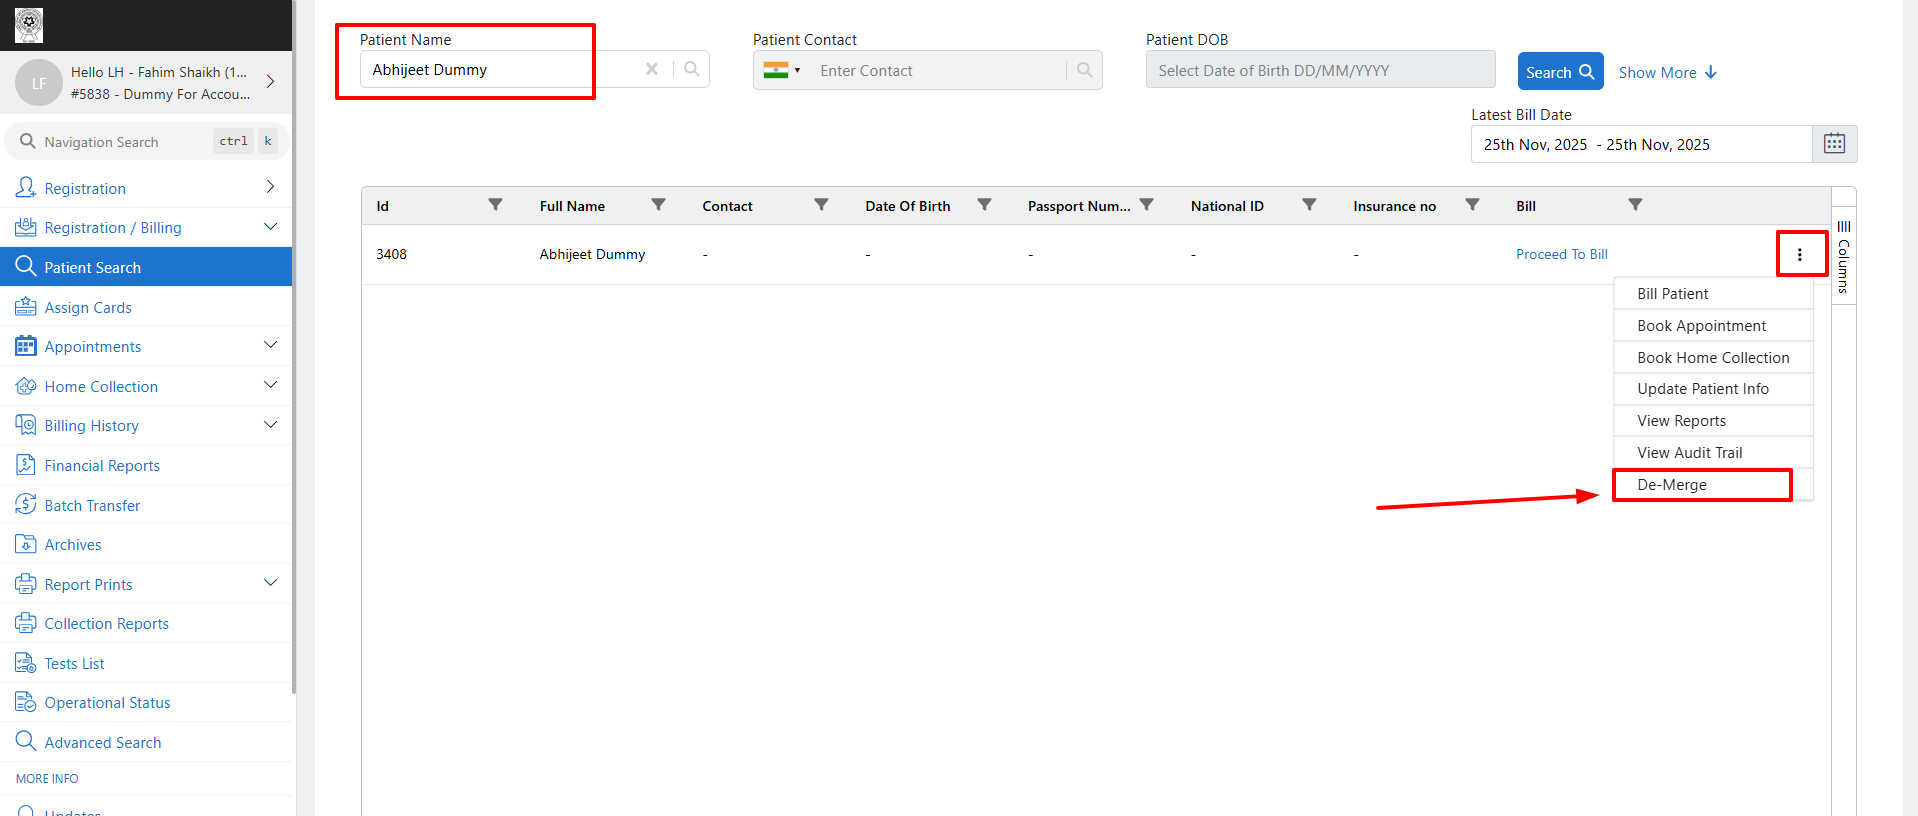The image size is (1918, 816).
Task: Expand the Registration menu
Action: [146, 188]
